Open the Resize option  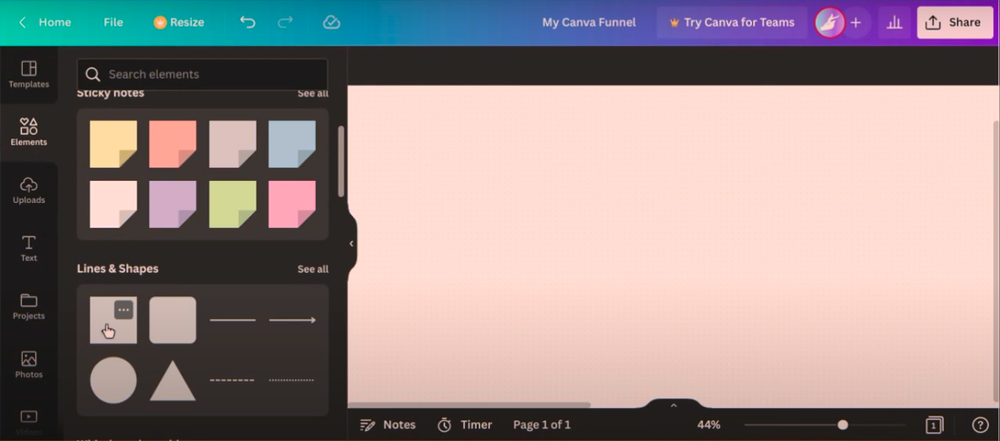(x=179, y=22)
